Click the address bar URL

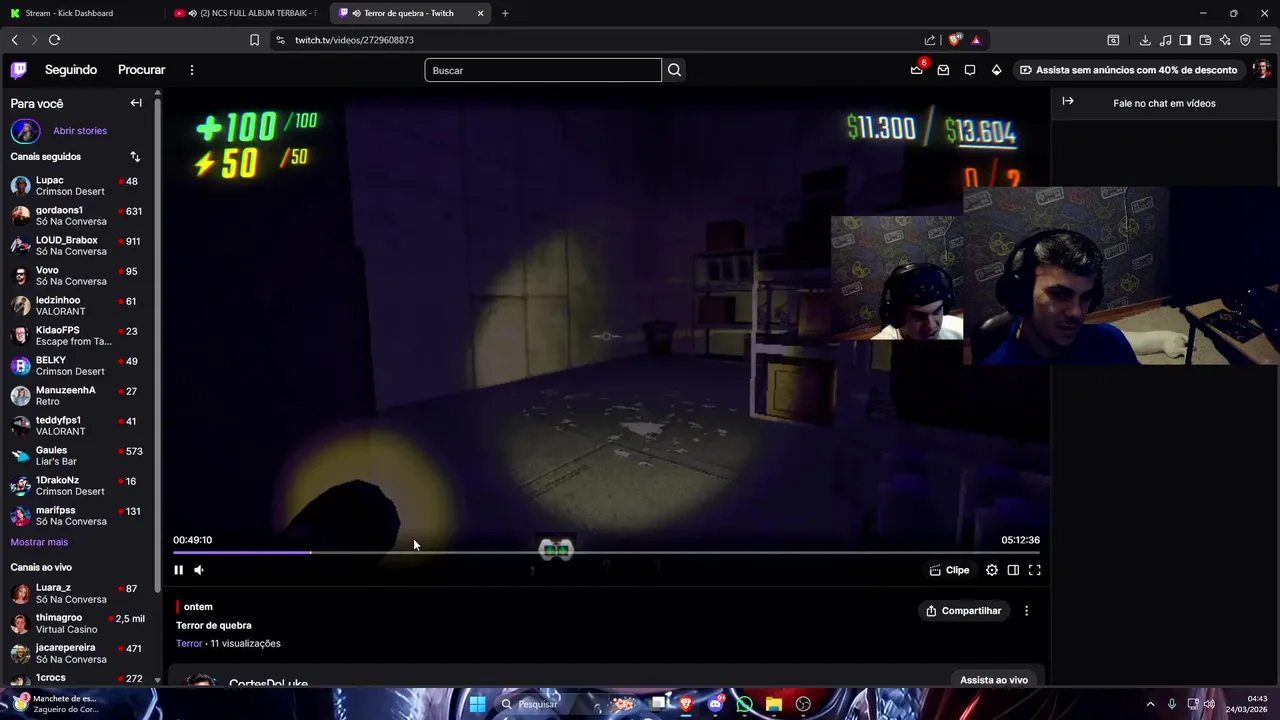click(354, 40)
